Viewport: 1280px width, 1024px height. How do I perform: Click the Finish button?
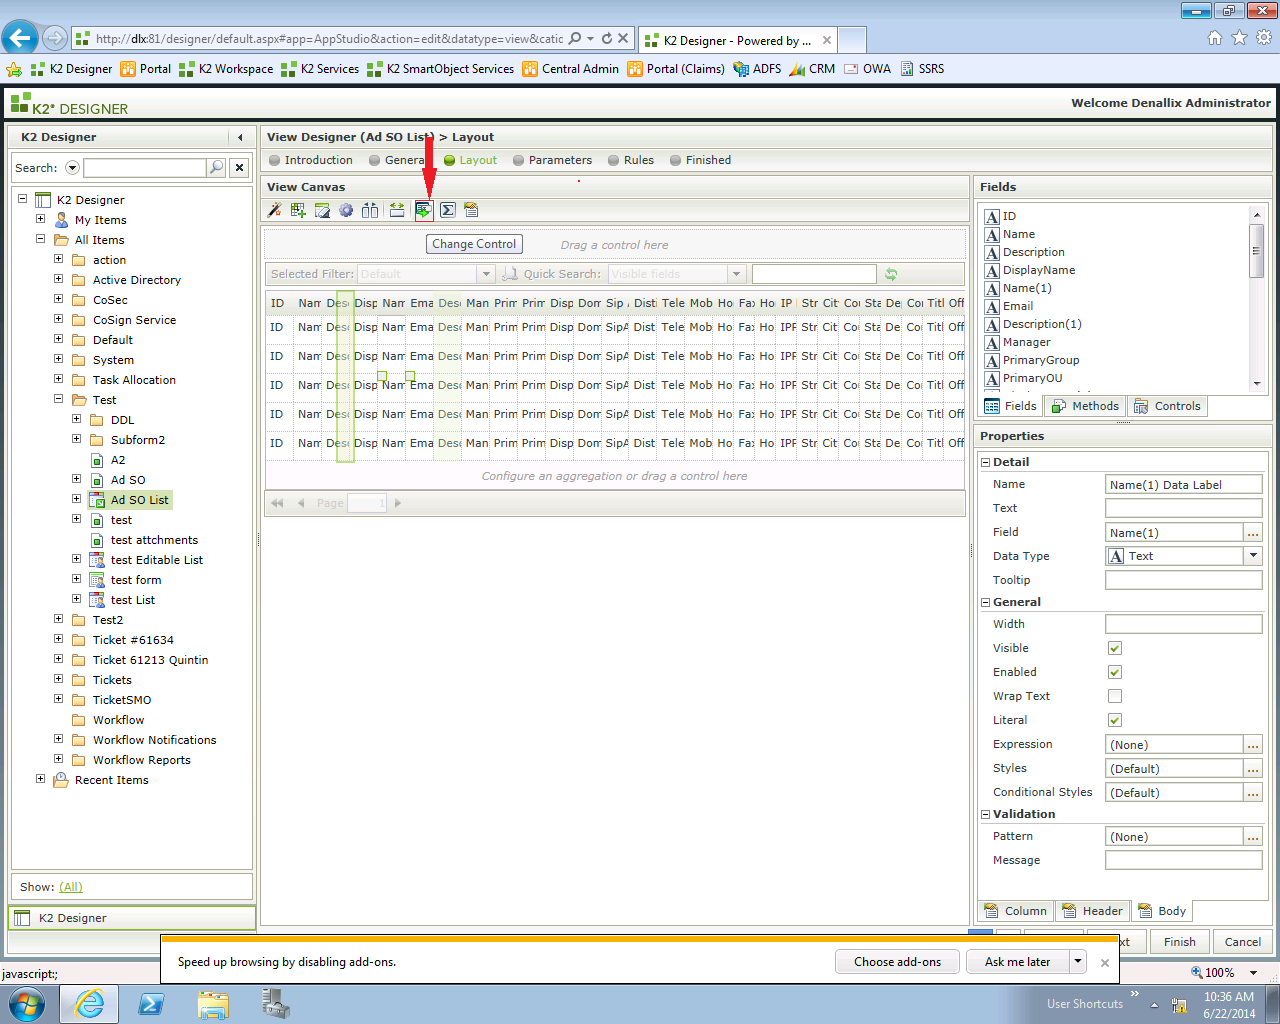(1179, 942)
